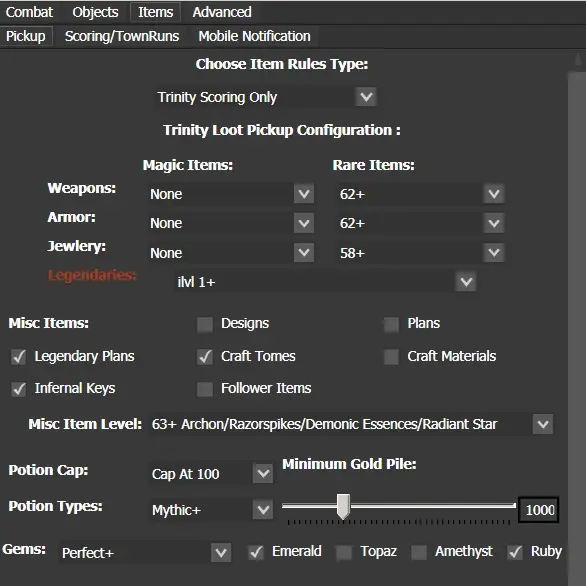Click the gold pile value field showing 1000

[x=539, y=510]
